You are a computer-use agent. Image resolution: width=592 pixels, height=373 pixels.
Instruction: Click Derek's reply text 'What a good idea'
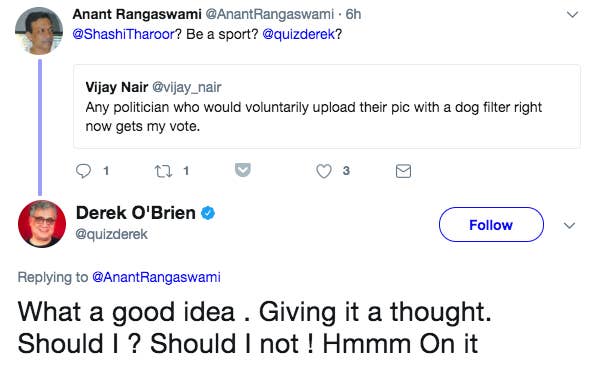(x=126, y=312)
